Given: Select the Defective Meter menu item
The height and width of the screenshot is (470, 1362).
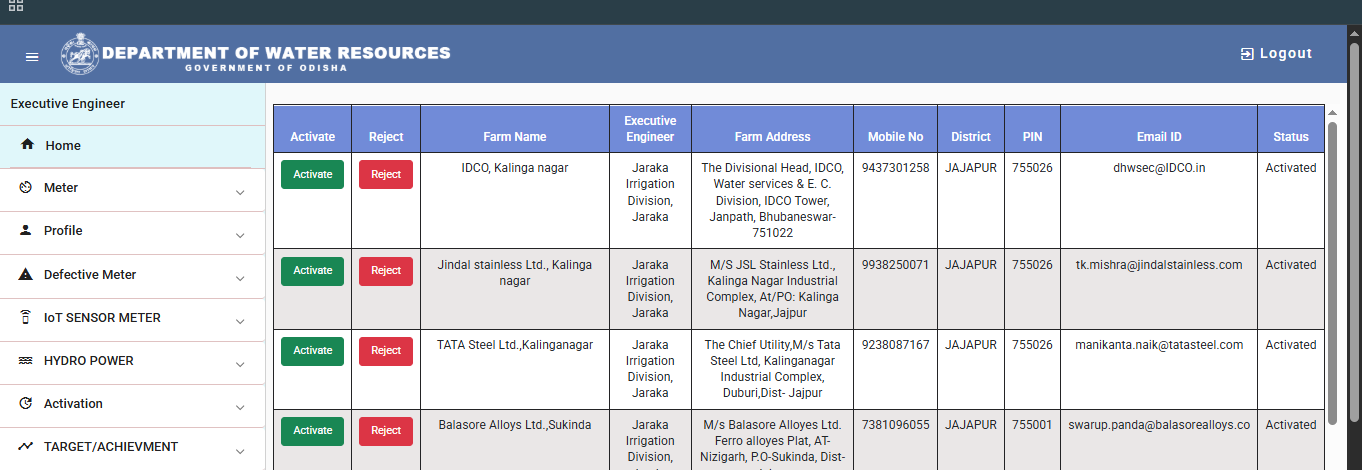Looking at the screenshot, I should pyautogui.click(x=132, y=275).
